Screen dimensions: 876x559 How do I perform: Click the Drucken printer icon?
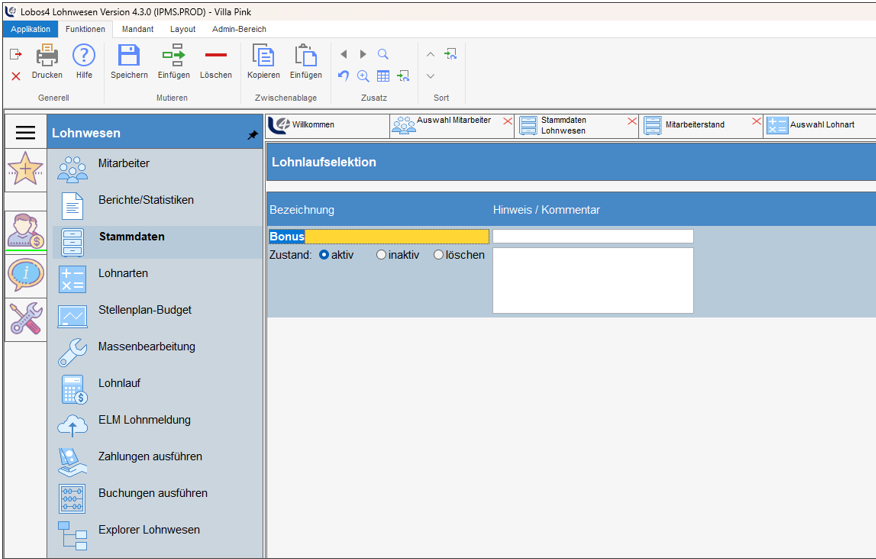[47, 57]
